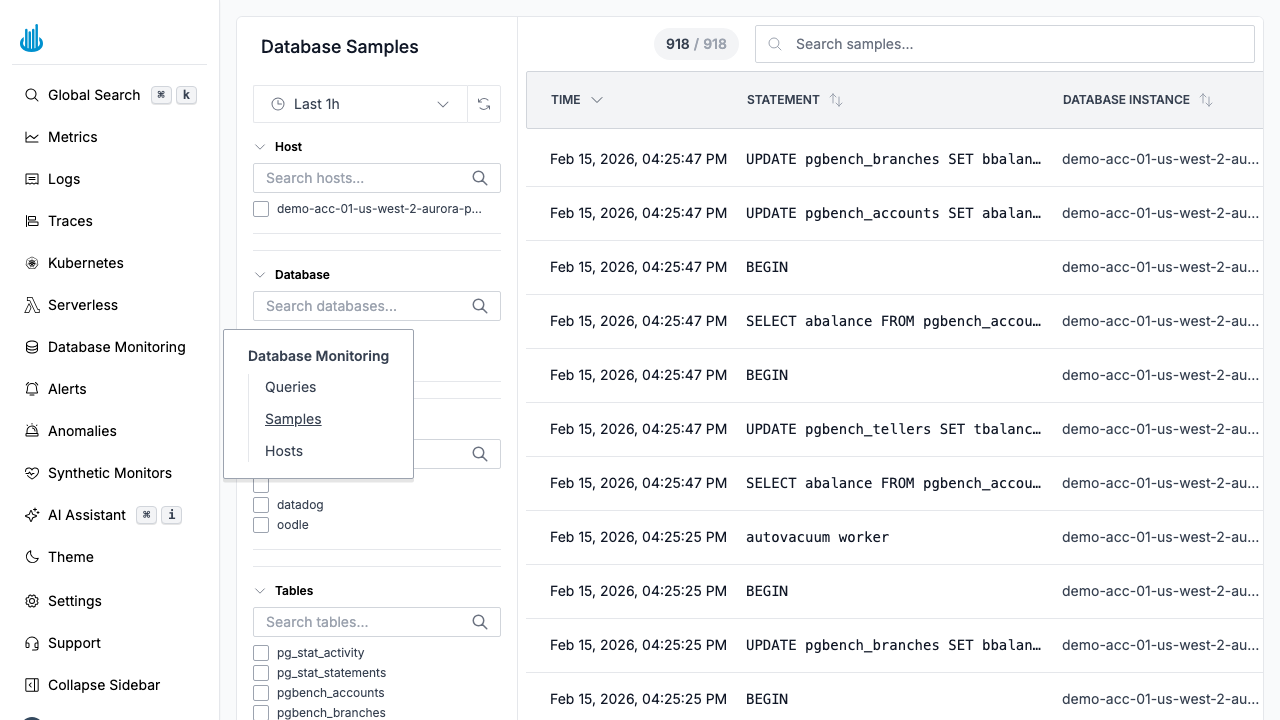Select the Serverless sidebar icon
1280x720 pixels.
[31, 305]
